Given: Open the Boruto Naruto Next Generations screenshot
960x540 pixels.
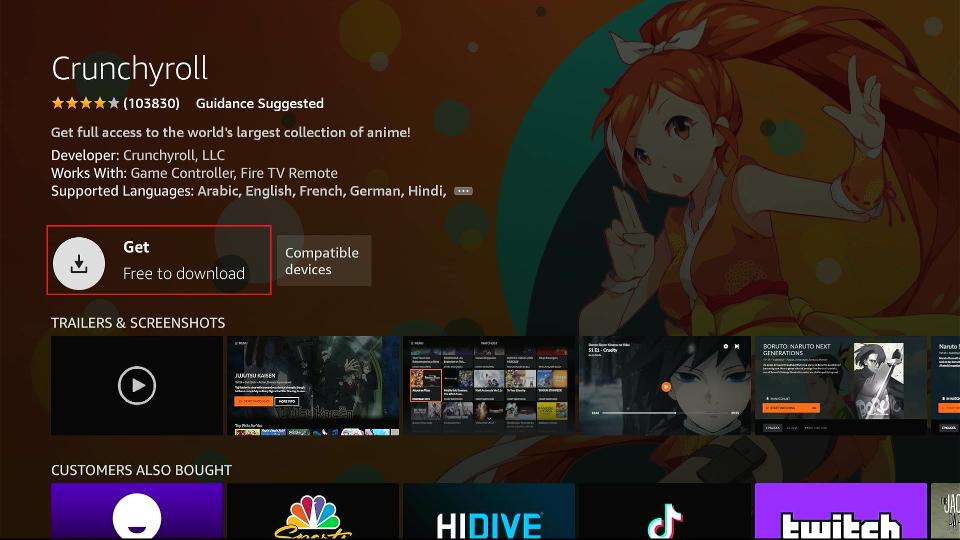Looking at the screenshot, I should pos(841,386).
